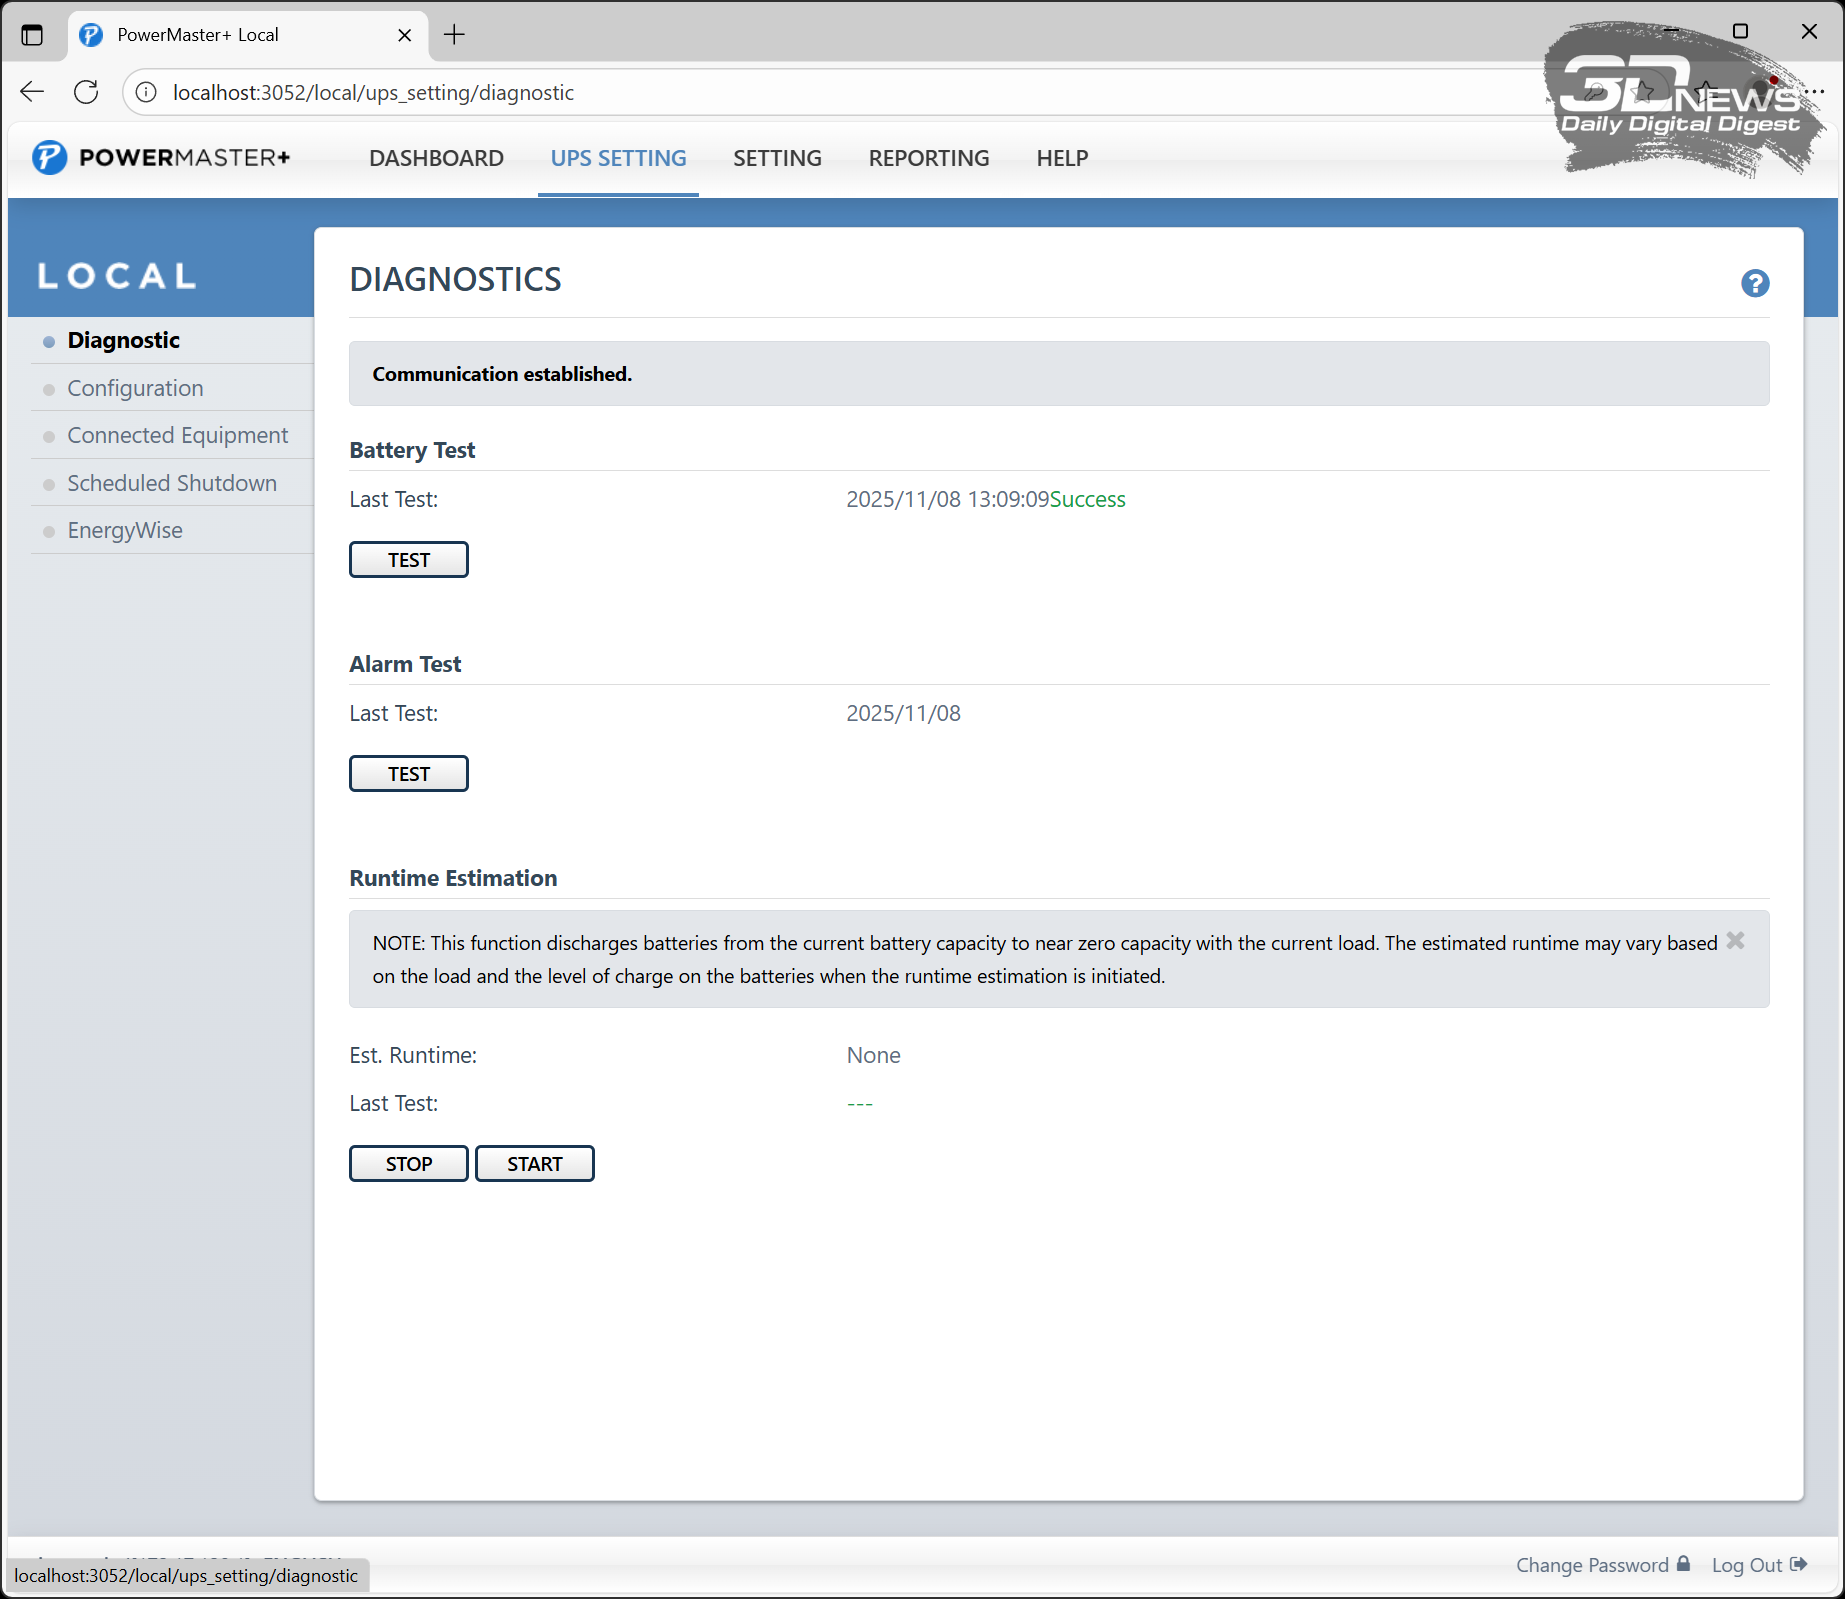Run the Battery Test with TEST button
1845x1599 pixels.
(408, 560)
